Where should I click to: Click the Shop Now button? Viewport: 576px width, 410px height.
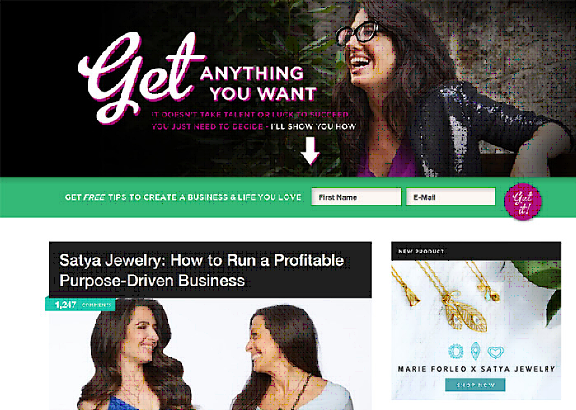click(475, 385)
